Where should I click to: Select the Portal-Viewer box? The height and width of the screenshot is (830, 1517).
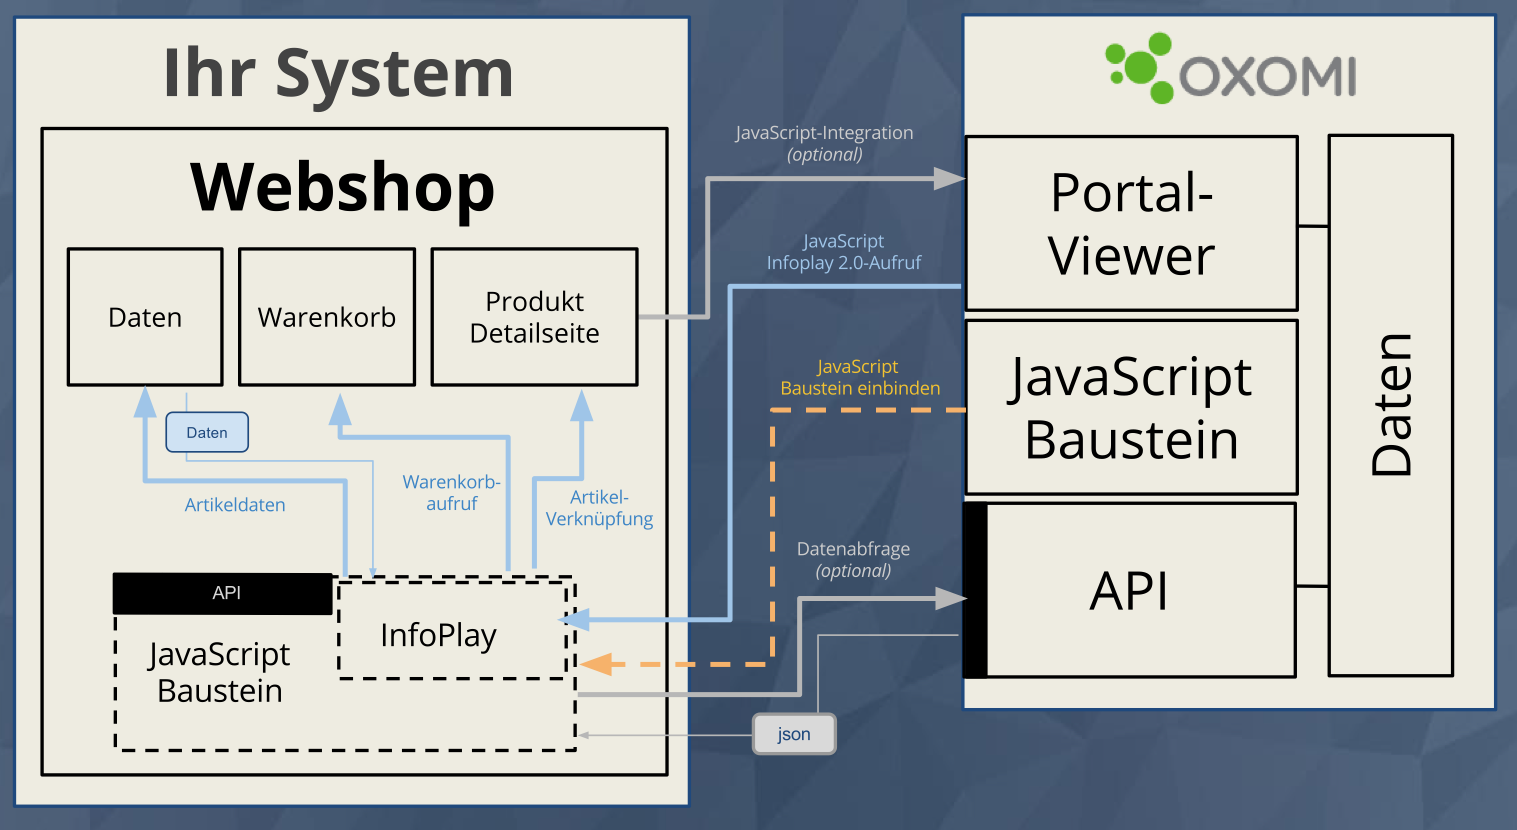tap(1131, 224)
